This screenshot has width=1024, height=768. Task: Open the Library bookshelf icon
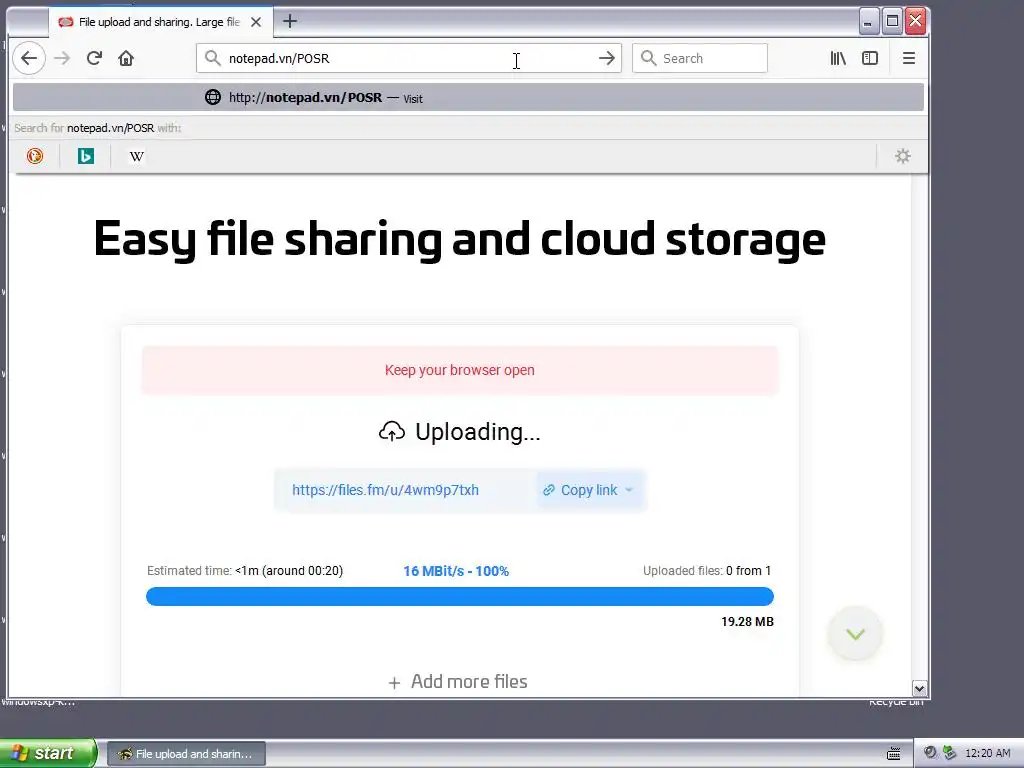tap(838, 58)
